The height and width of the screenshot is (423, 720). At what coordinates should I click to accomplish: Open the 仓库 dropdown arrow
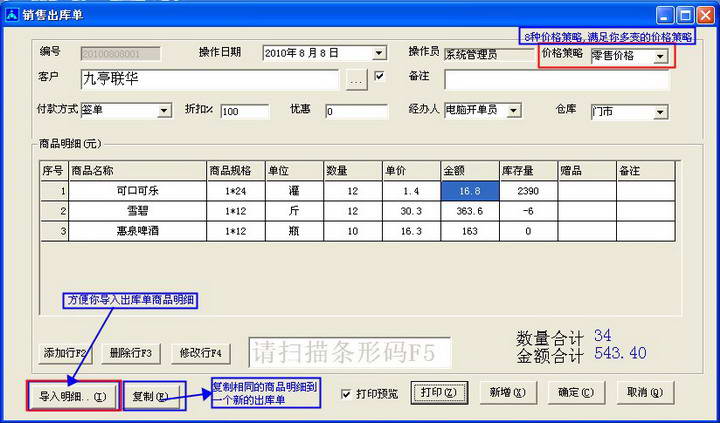(660, 112)
